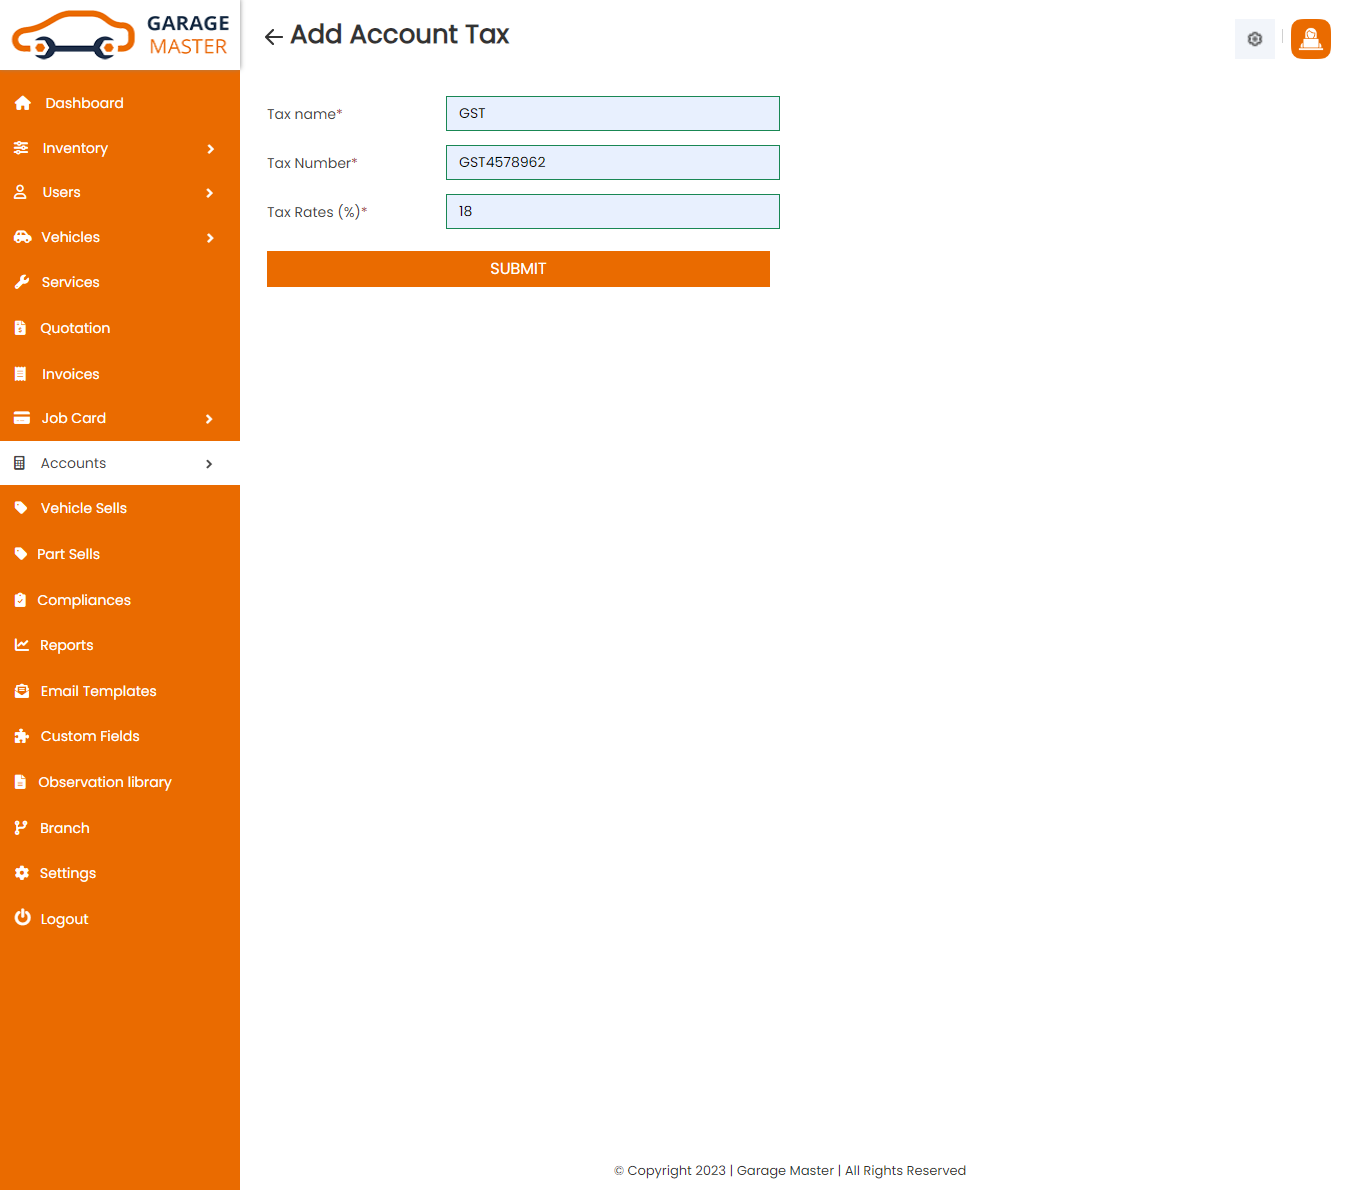Expand the Accounts submenu chevron

pyautogui.click(x=209, y=463)
